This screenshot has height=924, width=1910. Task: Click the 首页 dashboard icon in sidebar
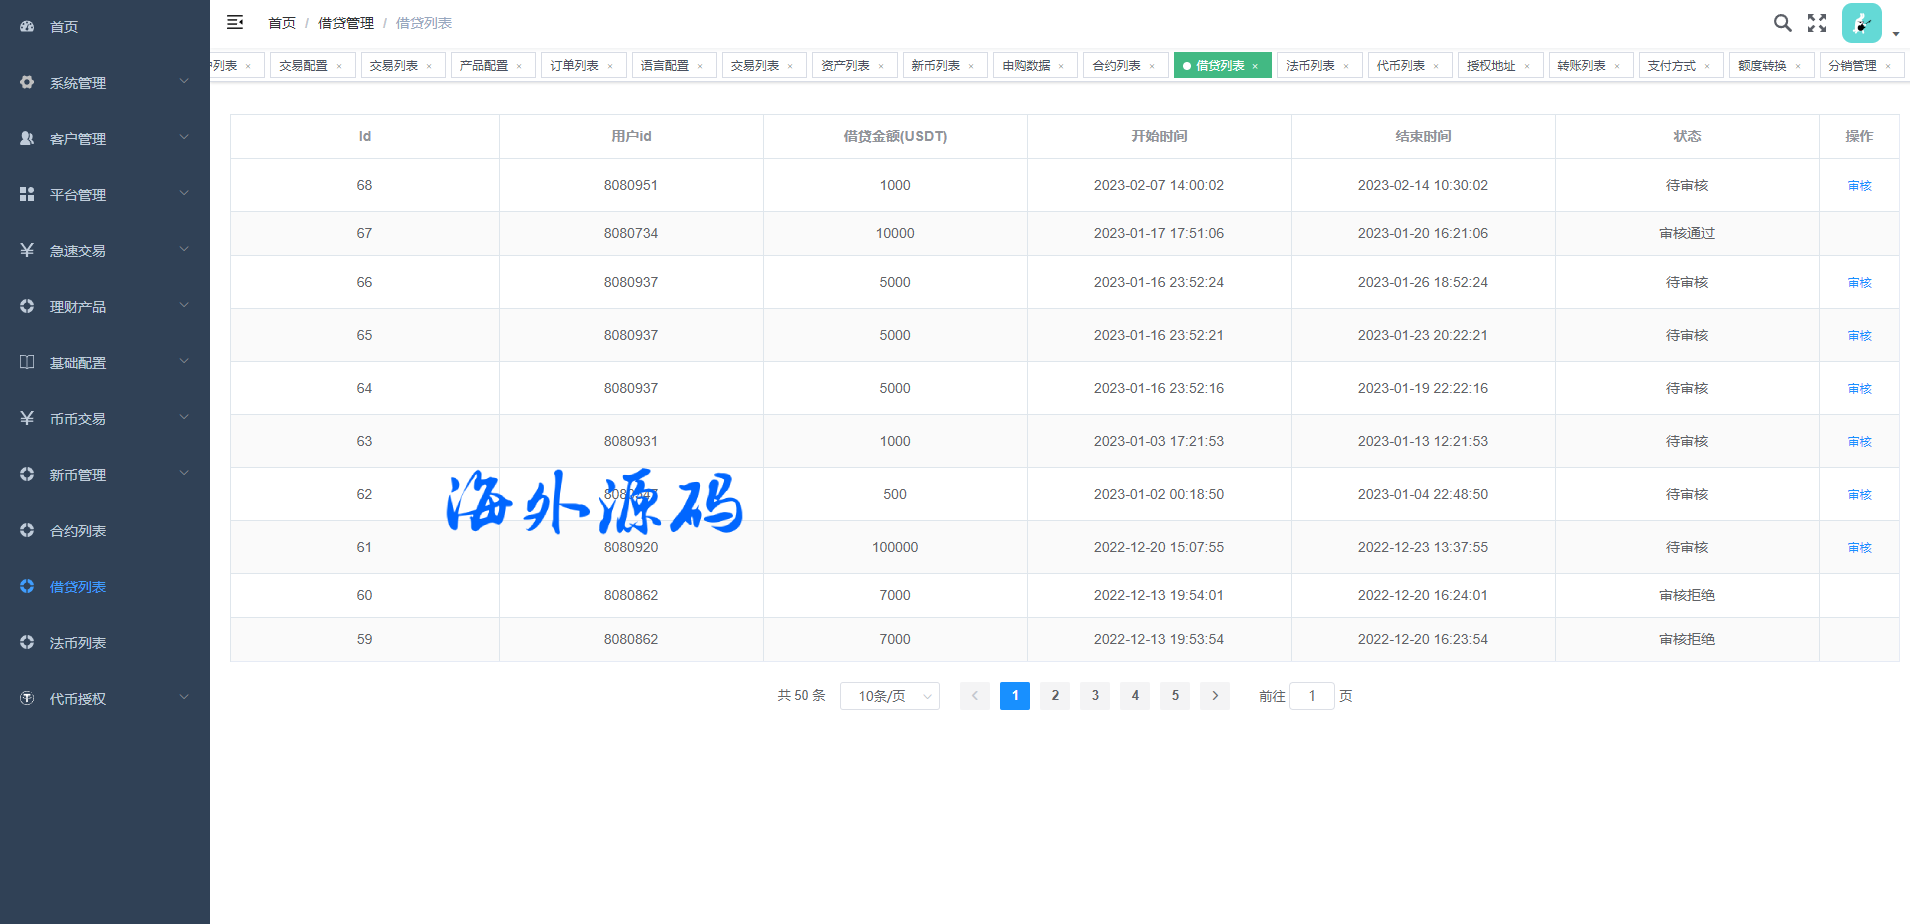click(27, 27)
